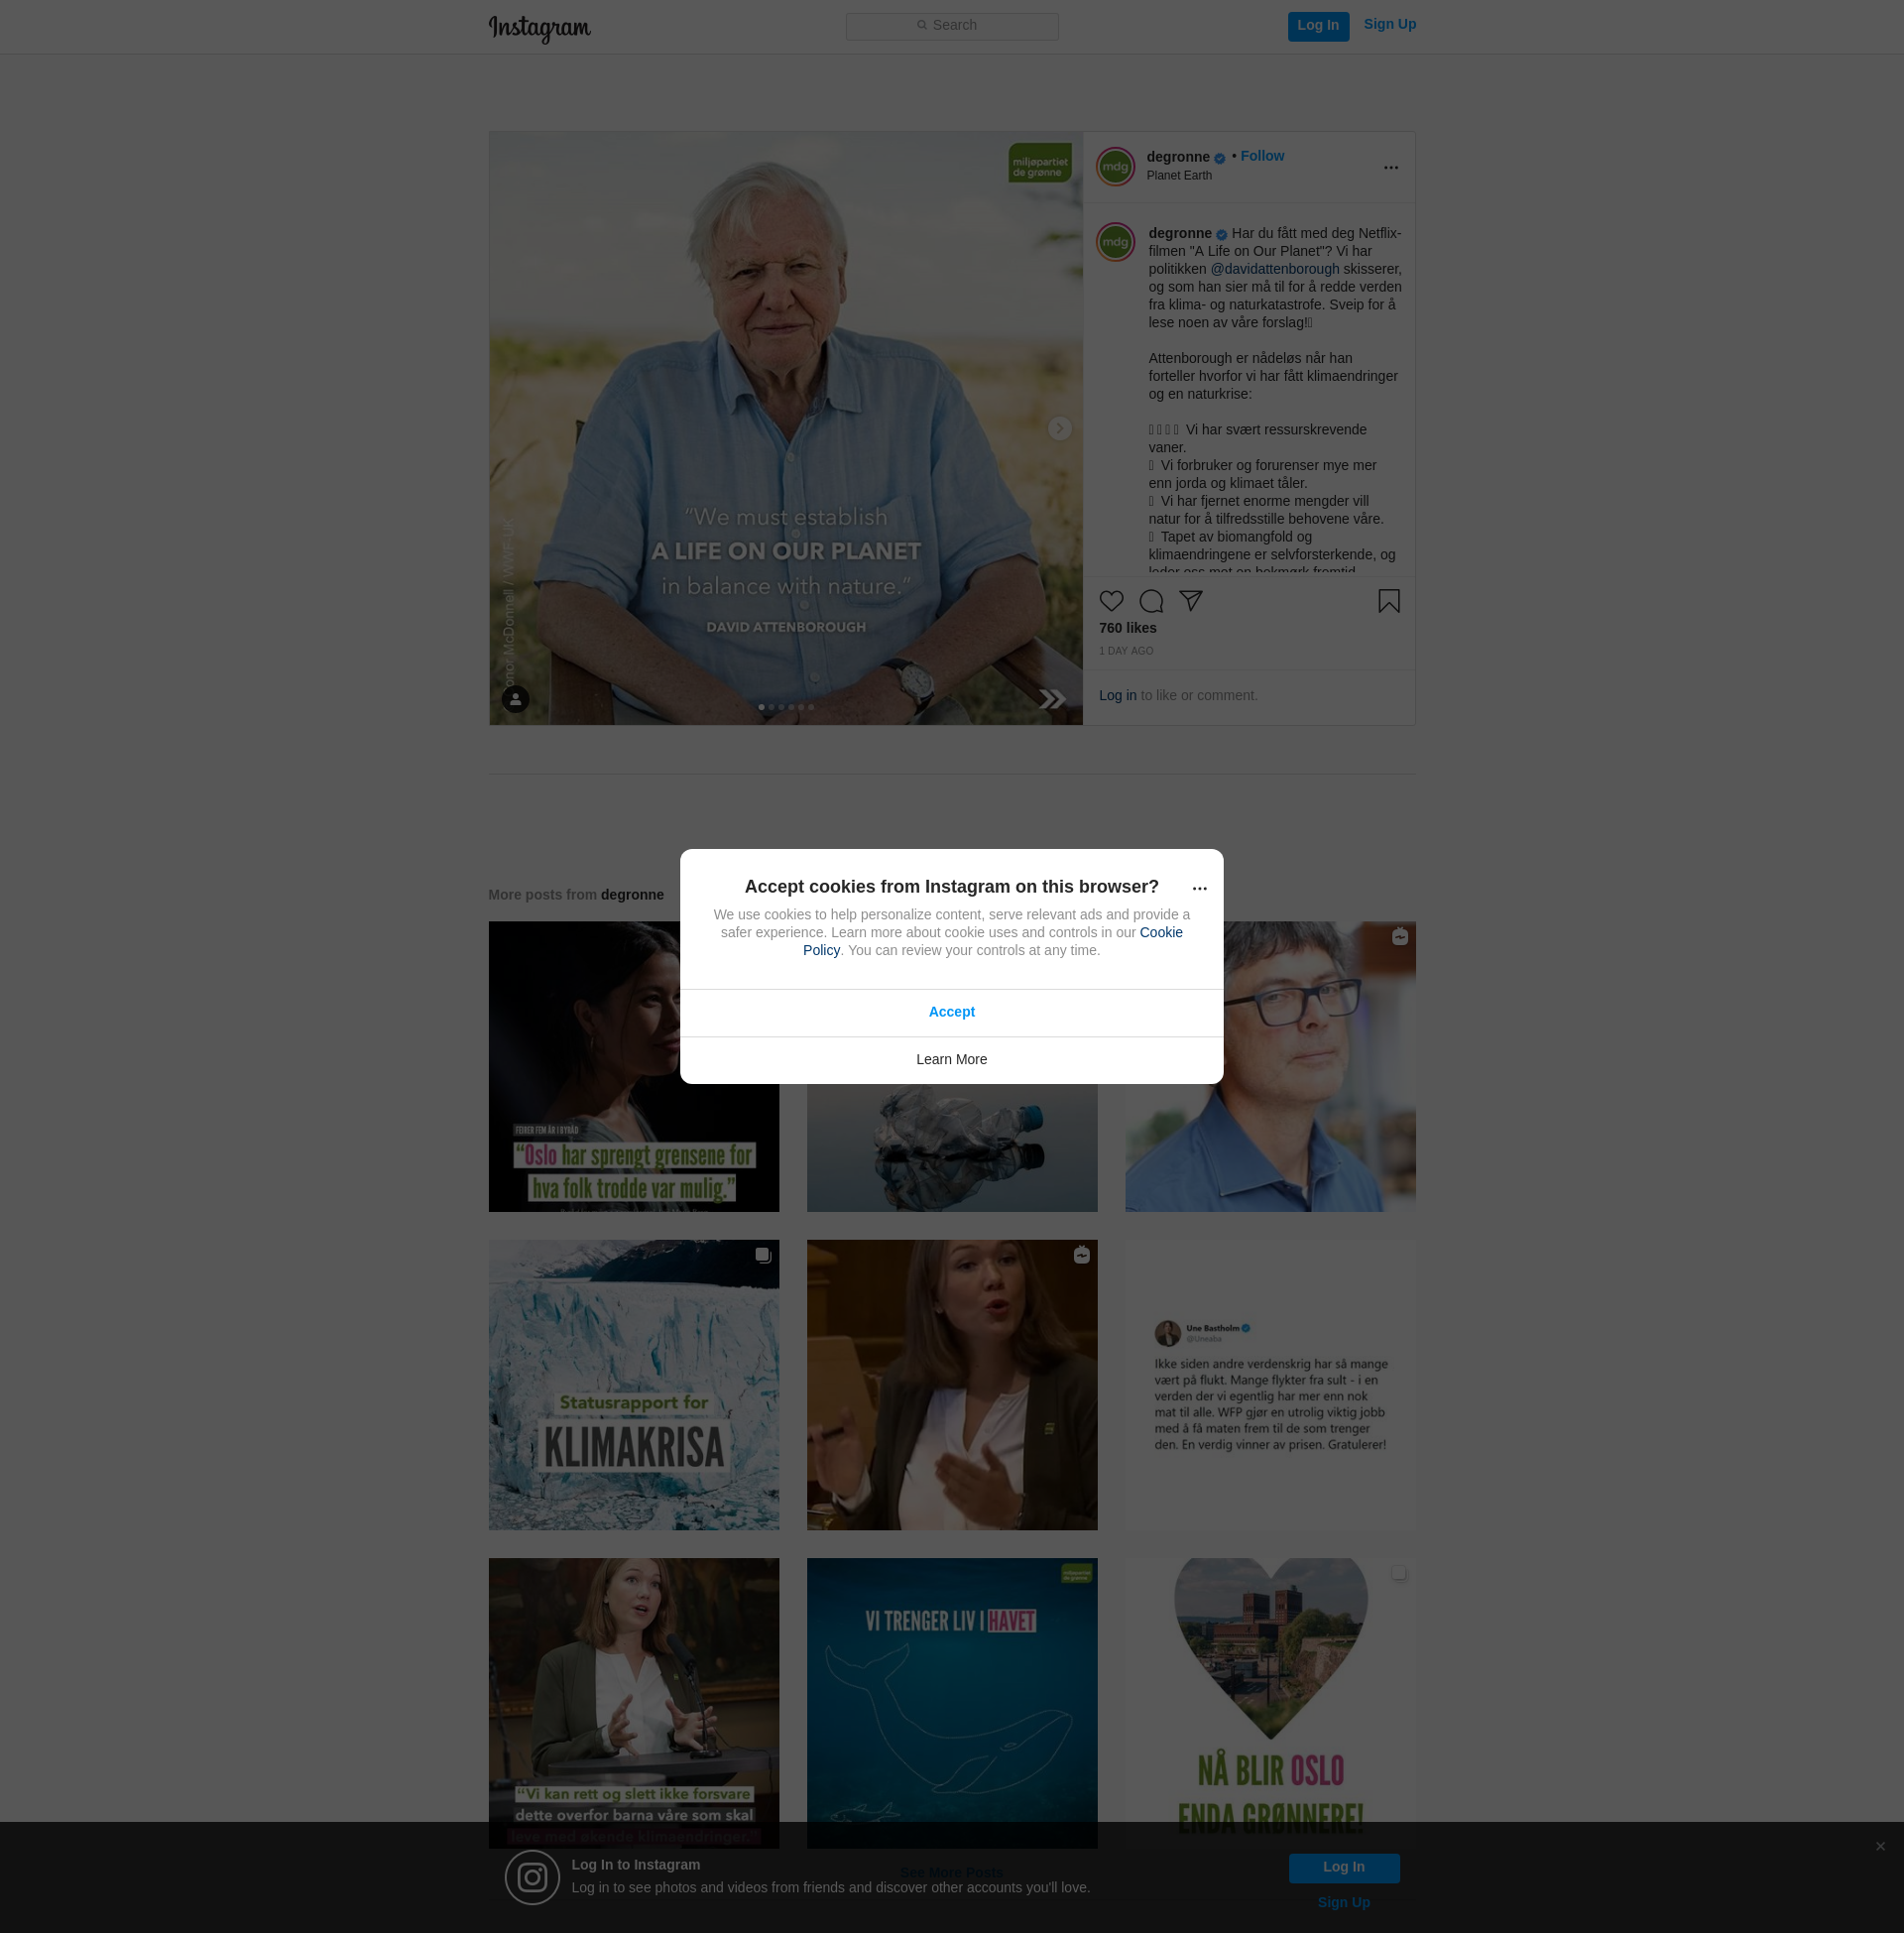The width and height of the screenshot is (1904, 1933).
Task: Open cookie dialog three-dot options
Action: (x=1199, y=888)
